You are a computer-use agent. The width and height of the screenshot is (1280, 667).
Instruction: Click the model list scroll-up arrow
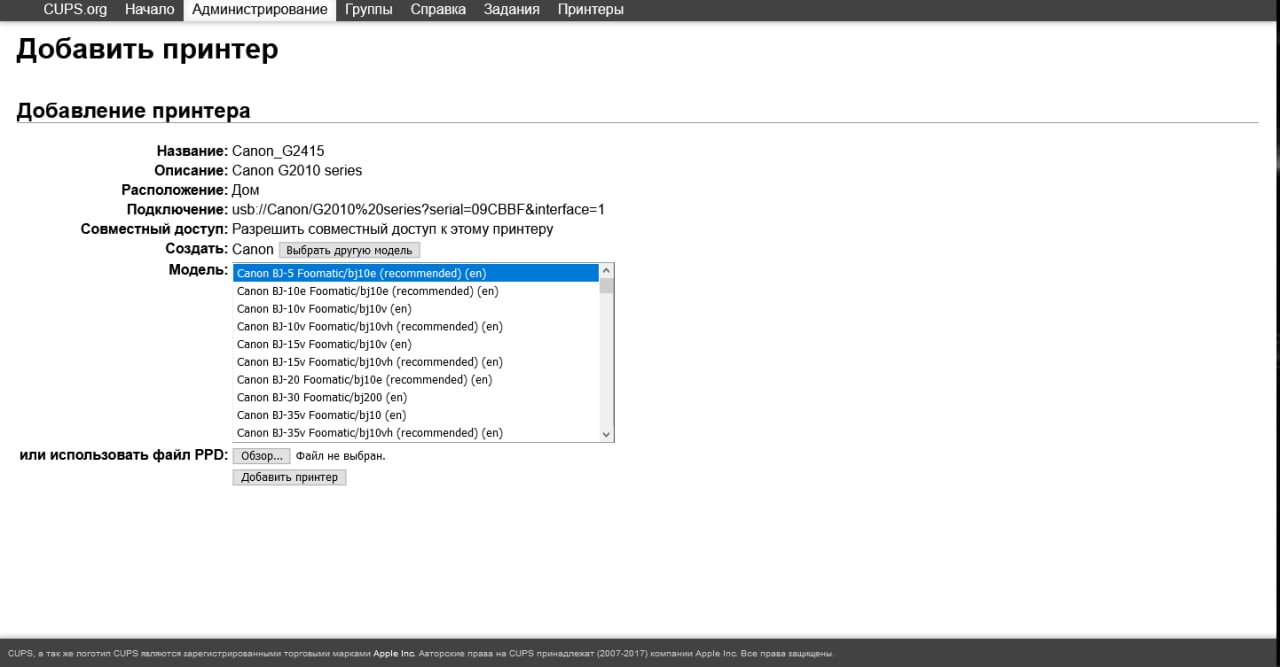coord(606,271)
